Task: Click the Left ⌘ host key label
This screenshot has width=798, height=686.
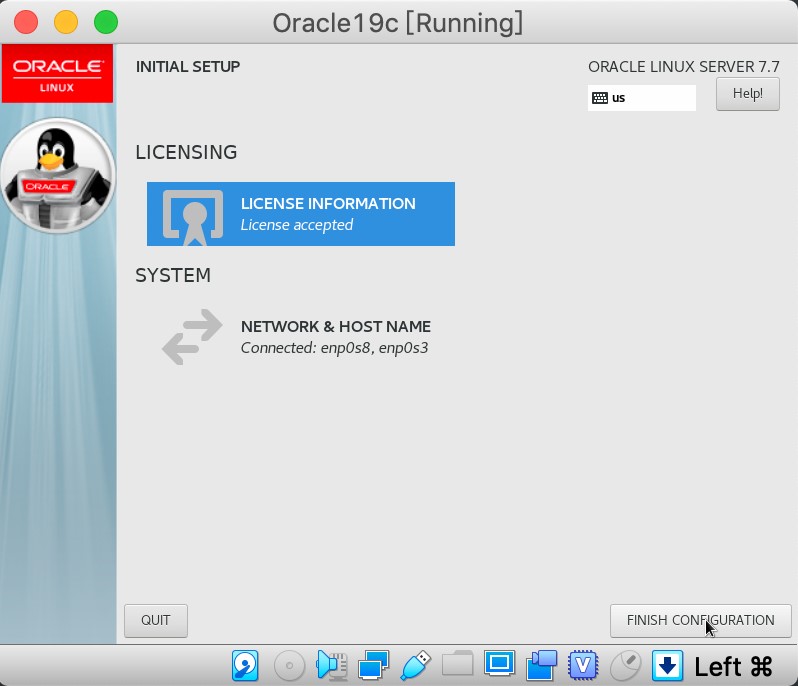Action: coord(733,666)
